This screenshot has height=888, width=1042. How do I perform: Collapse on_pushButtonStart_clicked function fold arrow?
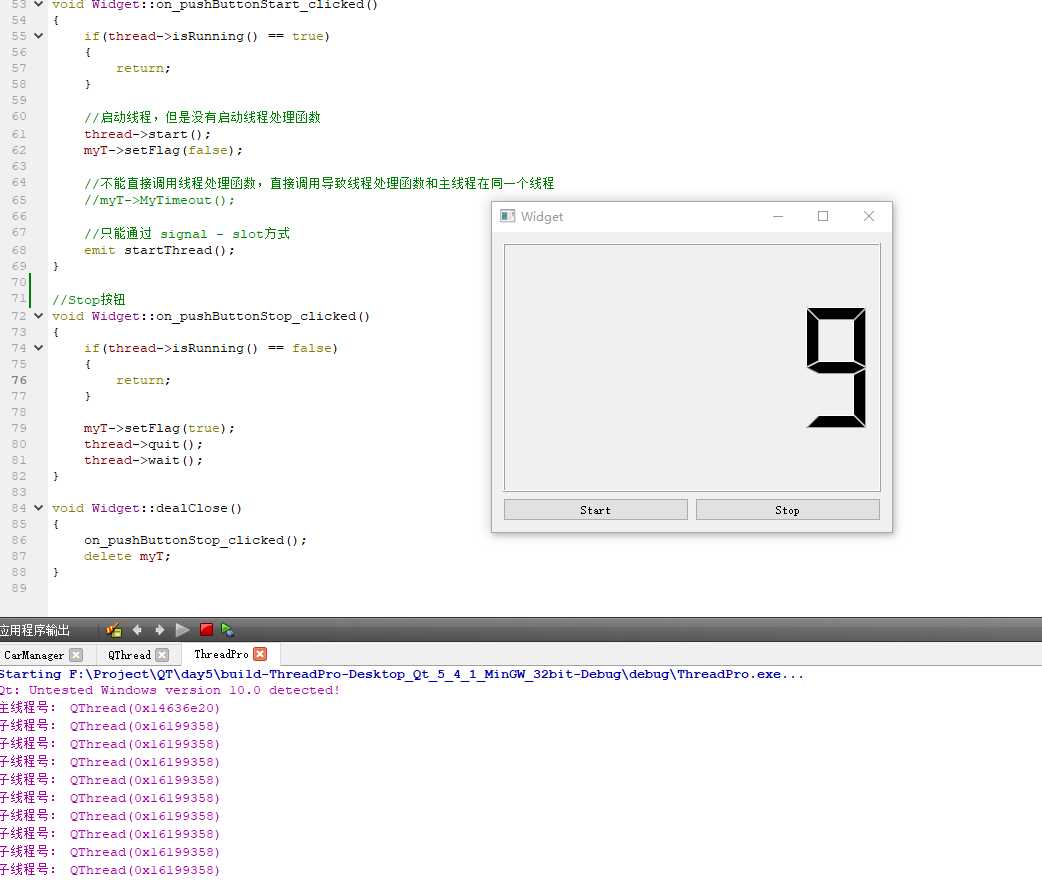tap(39, 4)
